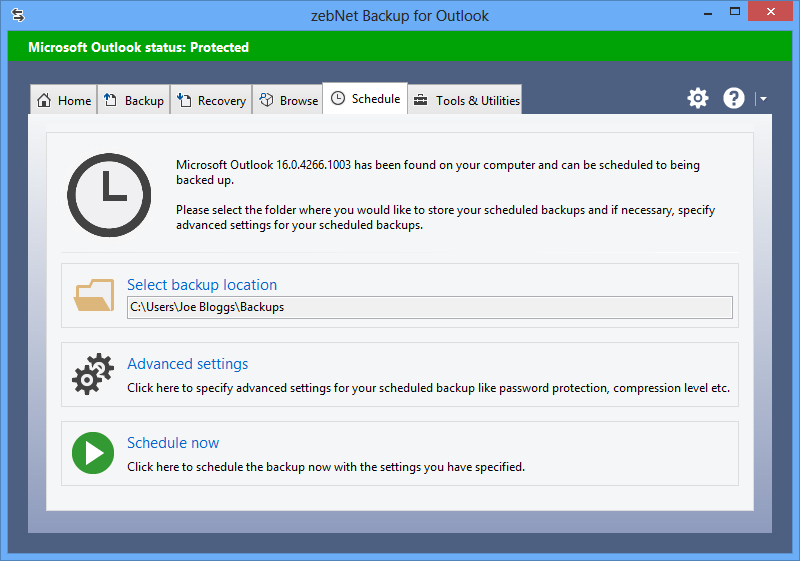Open settings via the gear icon
Image resolution: width=800 pixels, height=561 pixels.
click(x=697, y=98)
